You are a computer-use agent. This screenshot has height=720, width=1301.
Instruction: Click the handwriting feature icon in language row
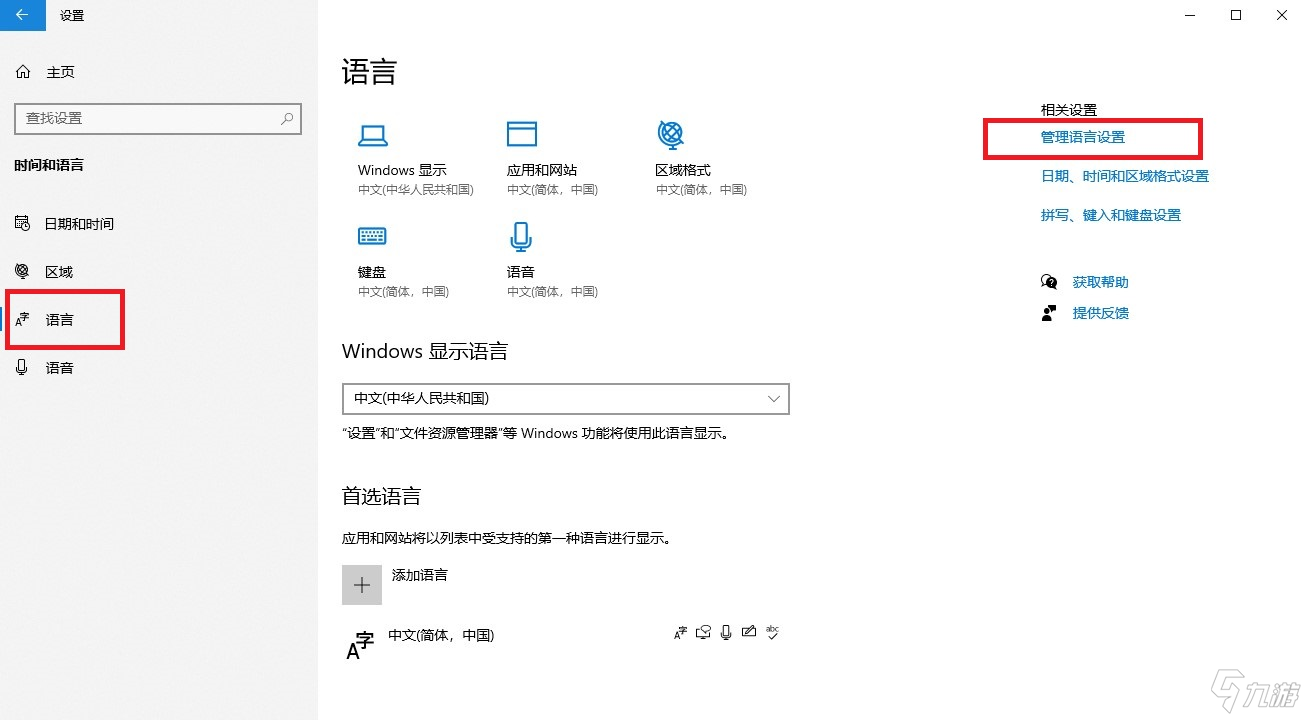point(749,632)
